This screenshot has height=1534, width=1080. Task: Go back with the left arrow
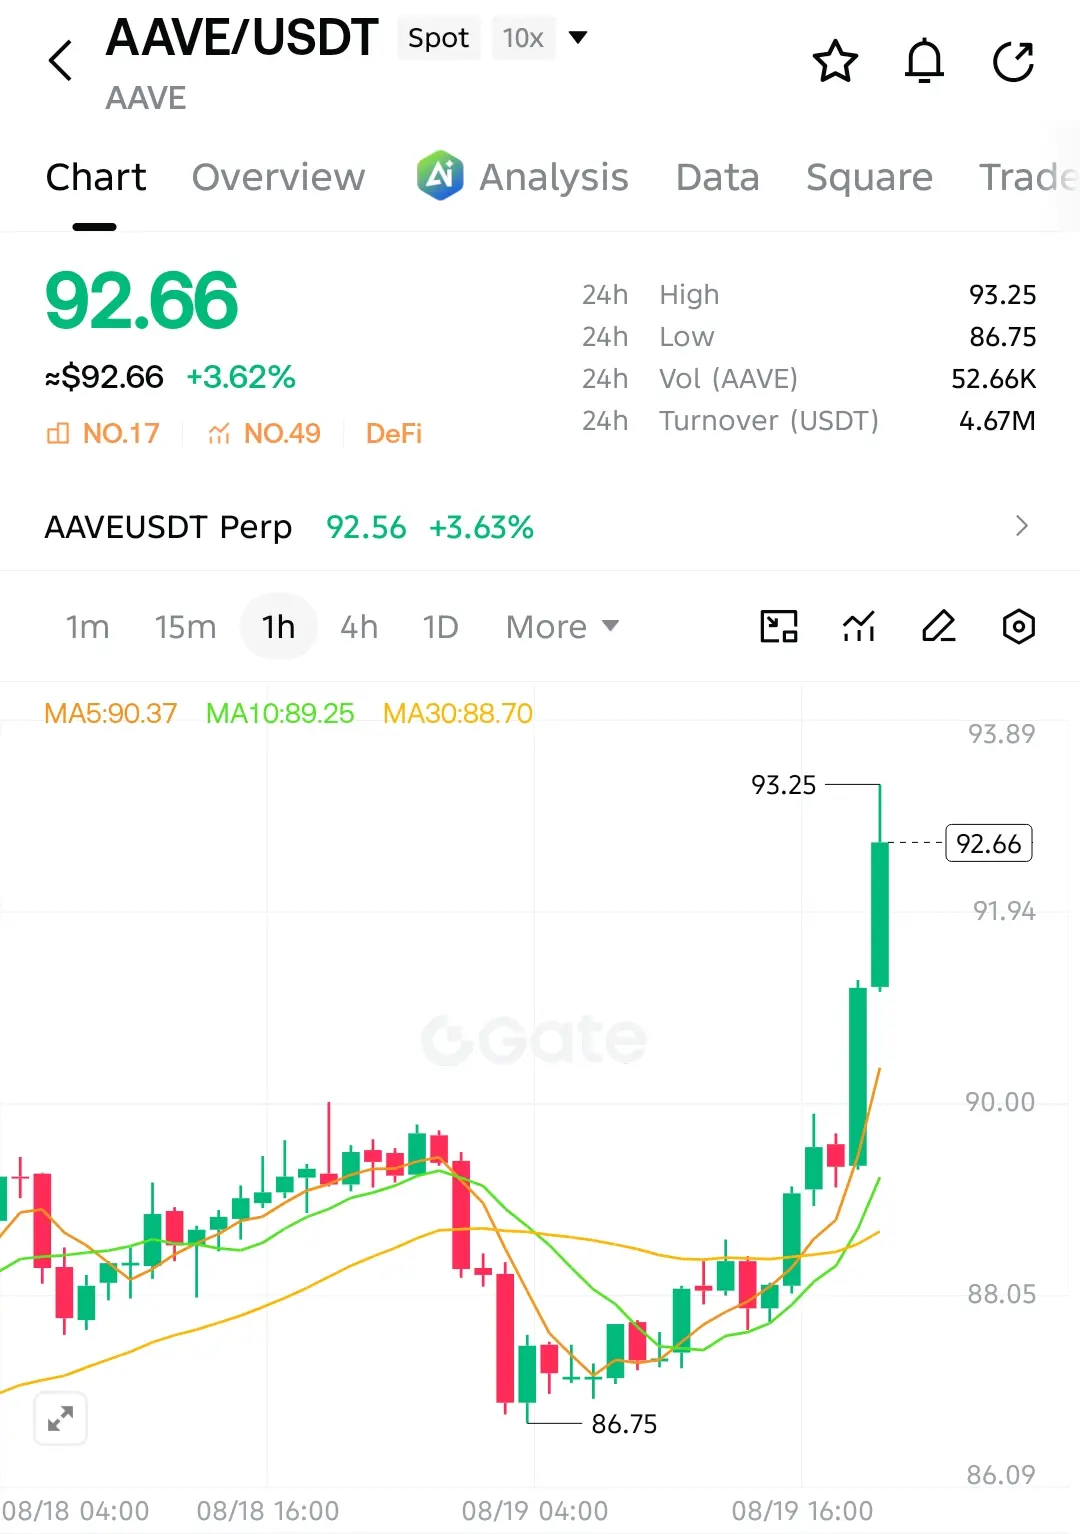point(61,61)
